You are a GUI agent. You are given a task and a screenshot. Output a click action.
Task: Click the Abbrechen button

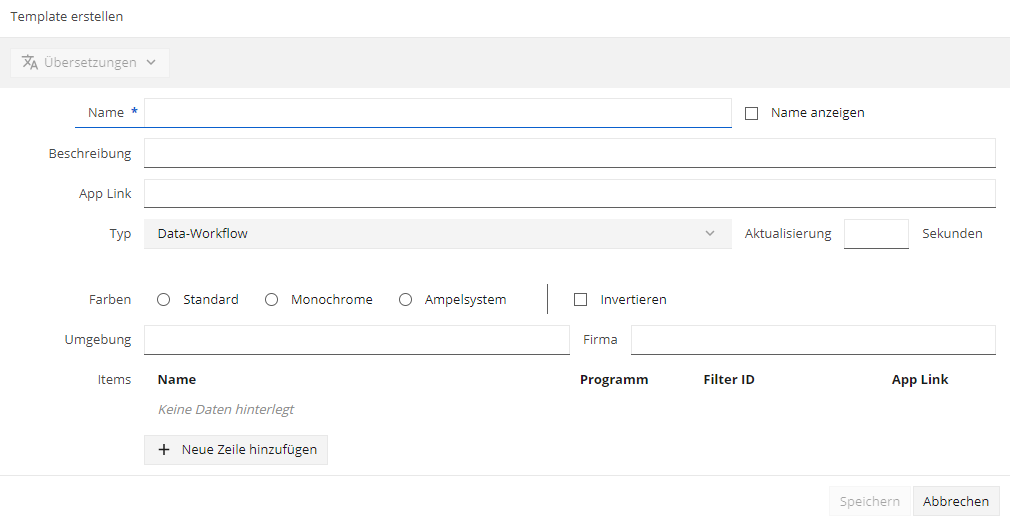point(956,501)
